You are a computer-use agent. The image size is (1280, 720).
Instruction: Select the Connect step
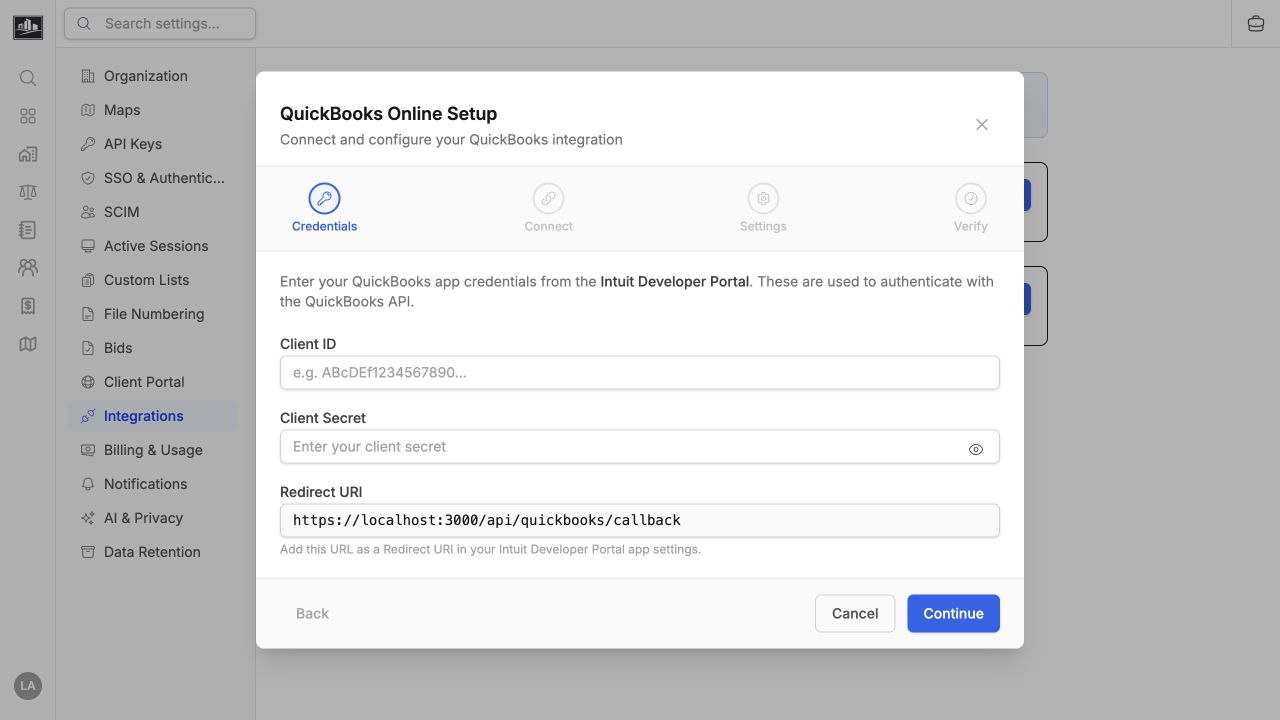coord(548,208)
